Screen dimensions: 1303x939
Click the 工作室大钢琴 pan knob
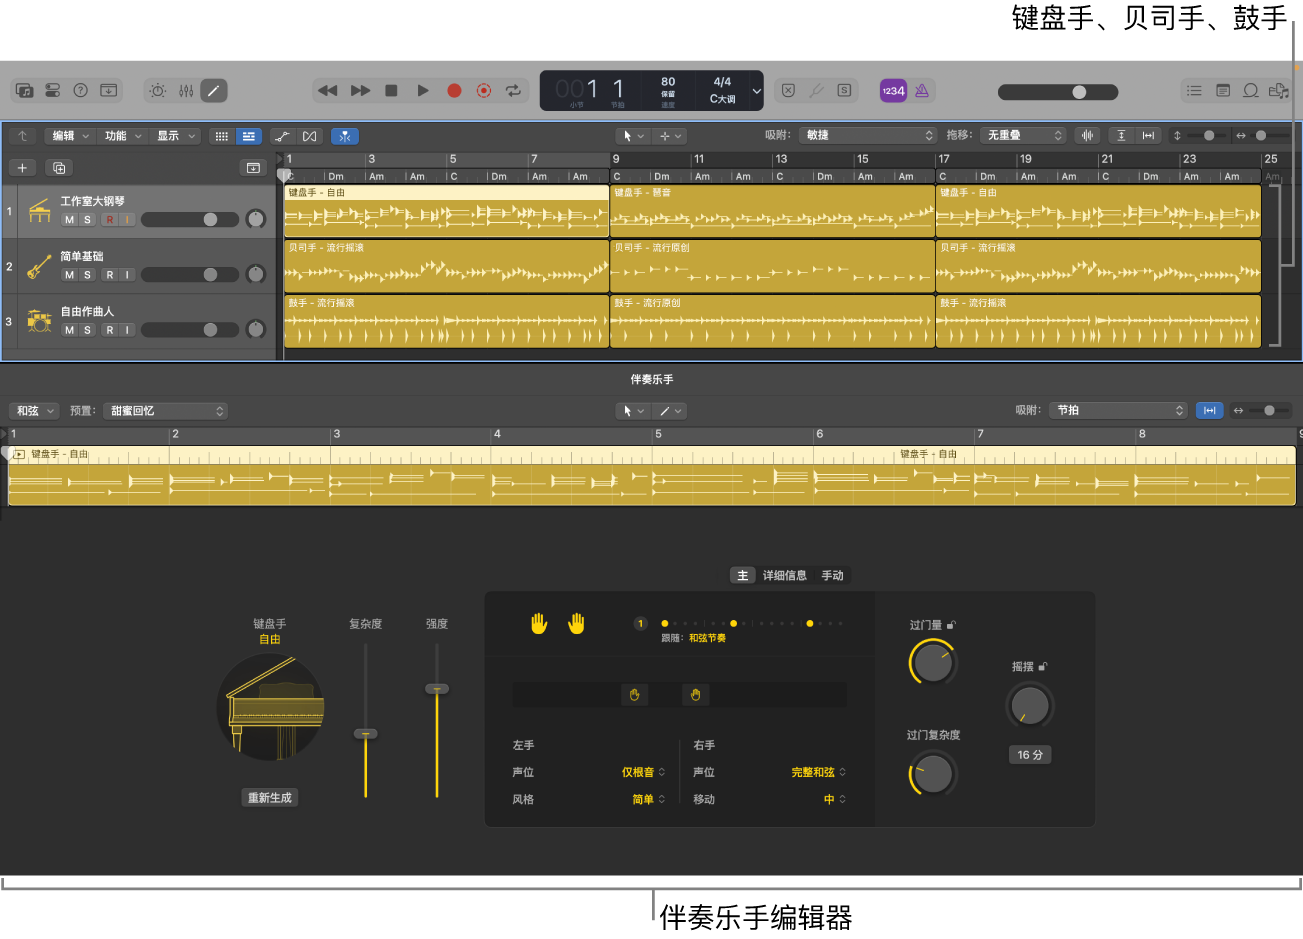click(x=256, y=219)
